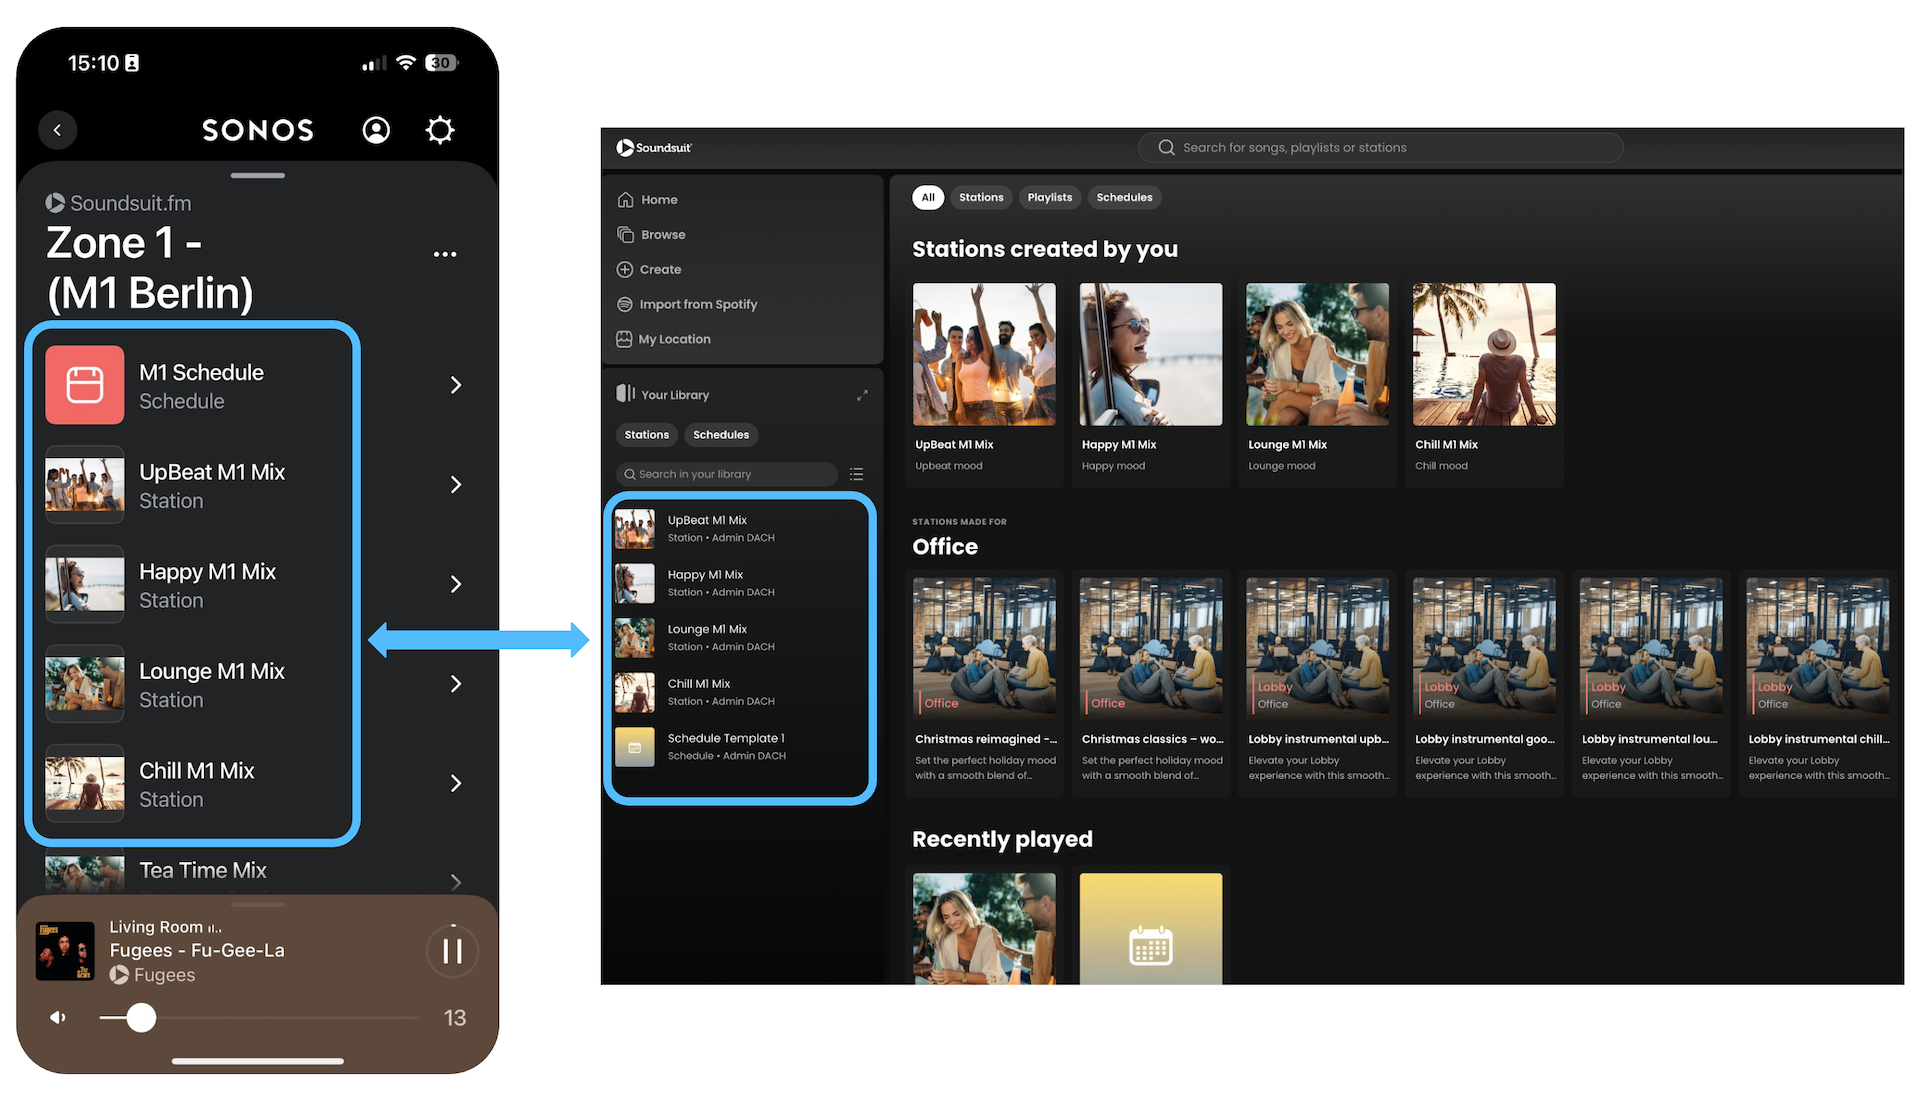The height and width of the screenshot is (1099, 1920).
Task: Open Chill M1 Mix station card
Action: [1484, 380]
